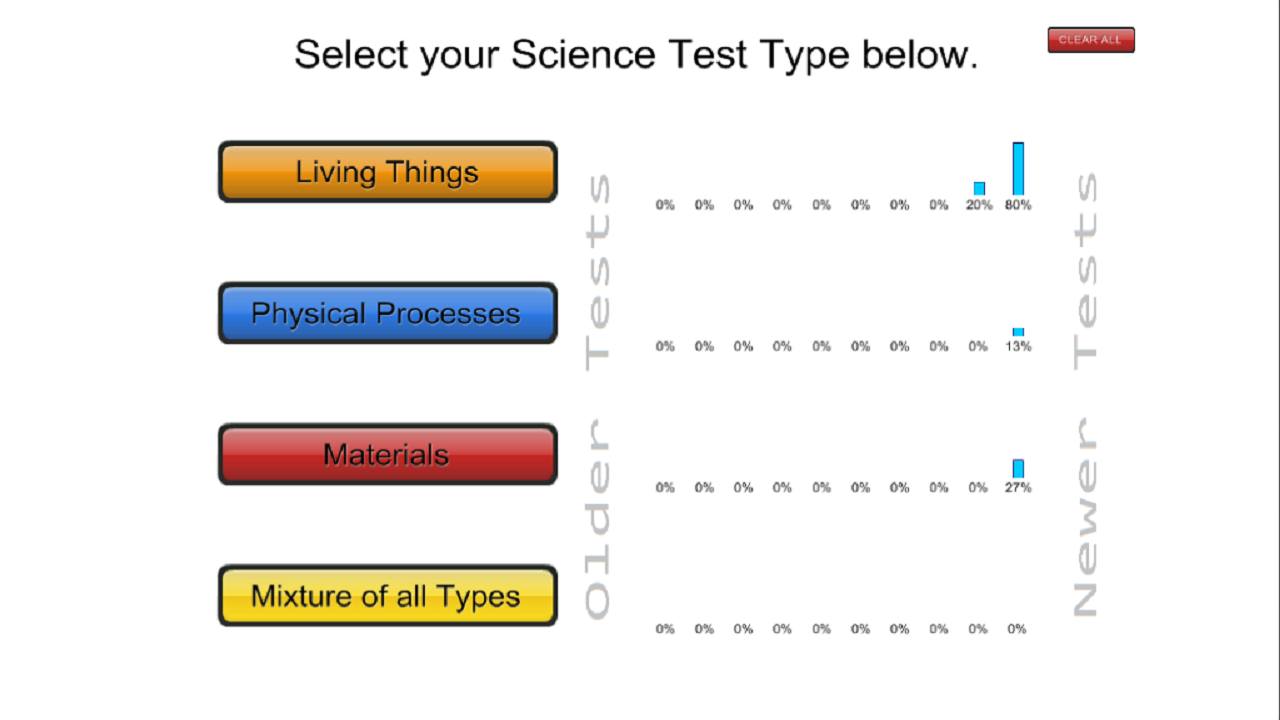Click the 13% score bar for Physical Processes
The height and width of the screenshot is (720, 1280).
click(1018, 332)
